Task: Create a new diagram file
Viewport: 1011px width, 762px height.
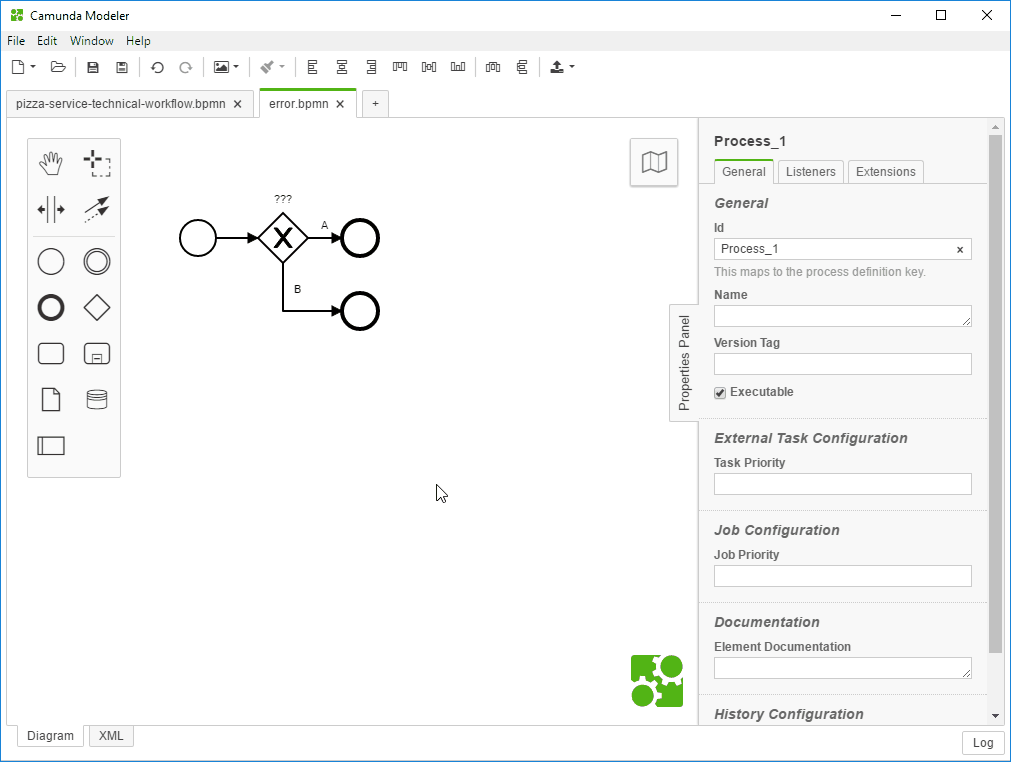Action: click(x=18, y=67)
